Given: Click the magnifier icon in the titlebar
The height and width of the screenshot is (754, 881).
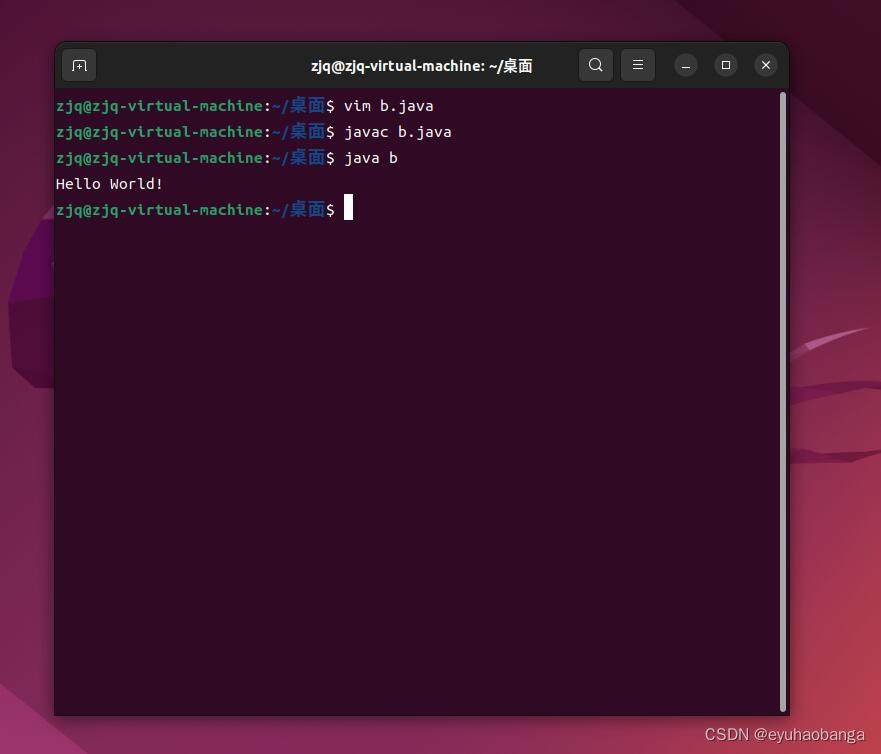Looking at the screenshot, I should [x=596, y=65].
